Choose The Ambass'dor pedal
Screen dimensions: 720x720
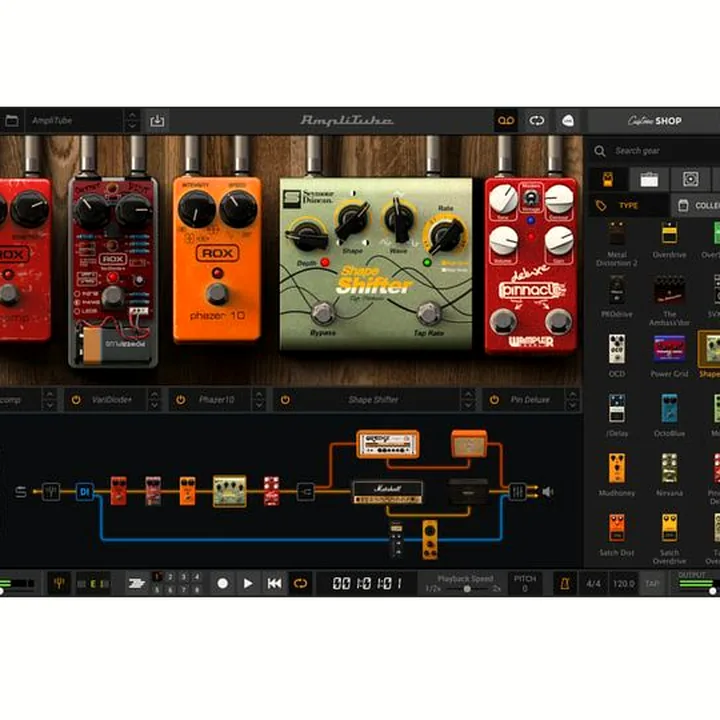(669, 301)
